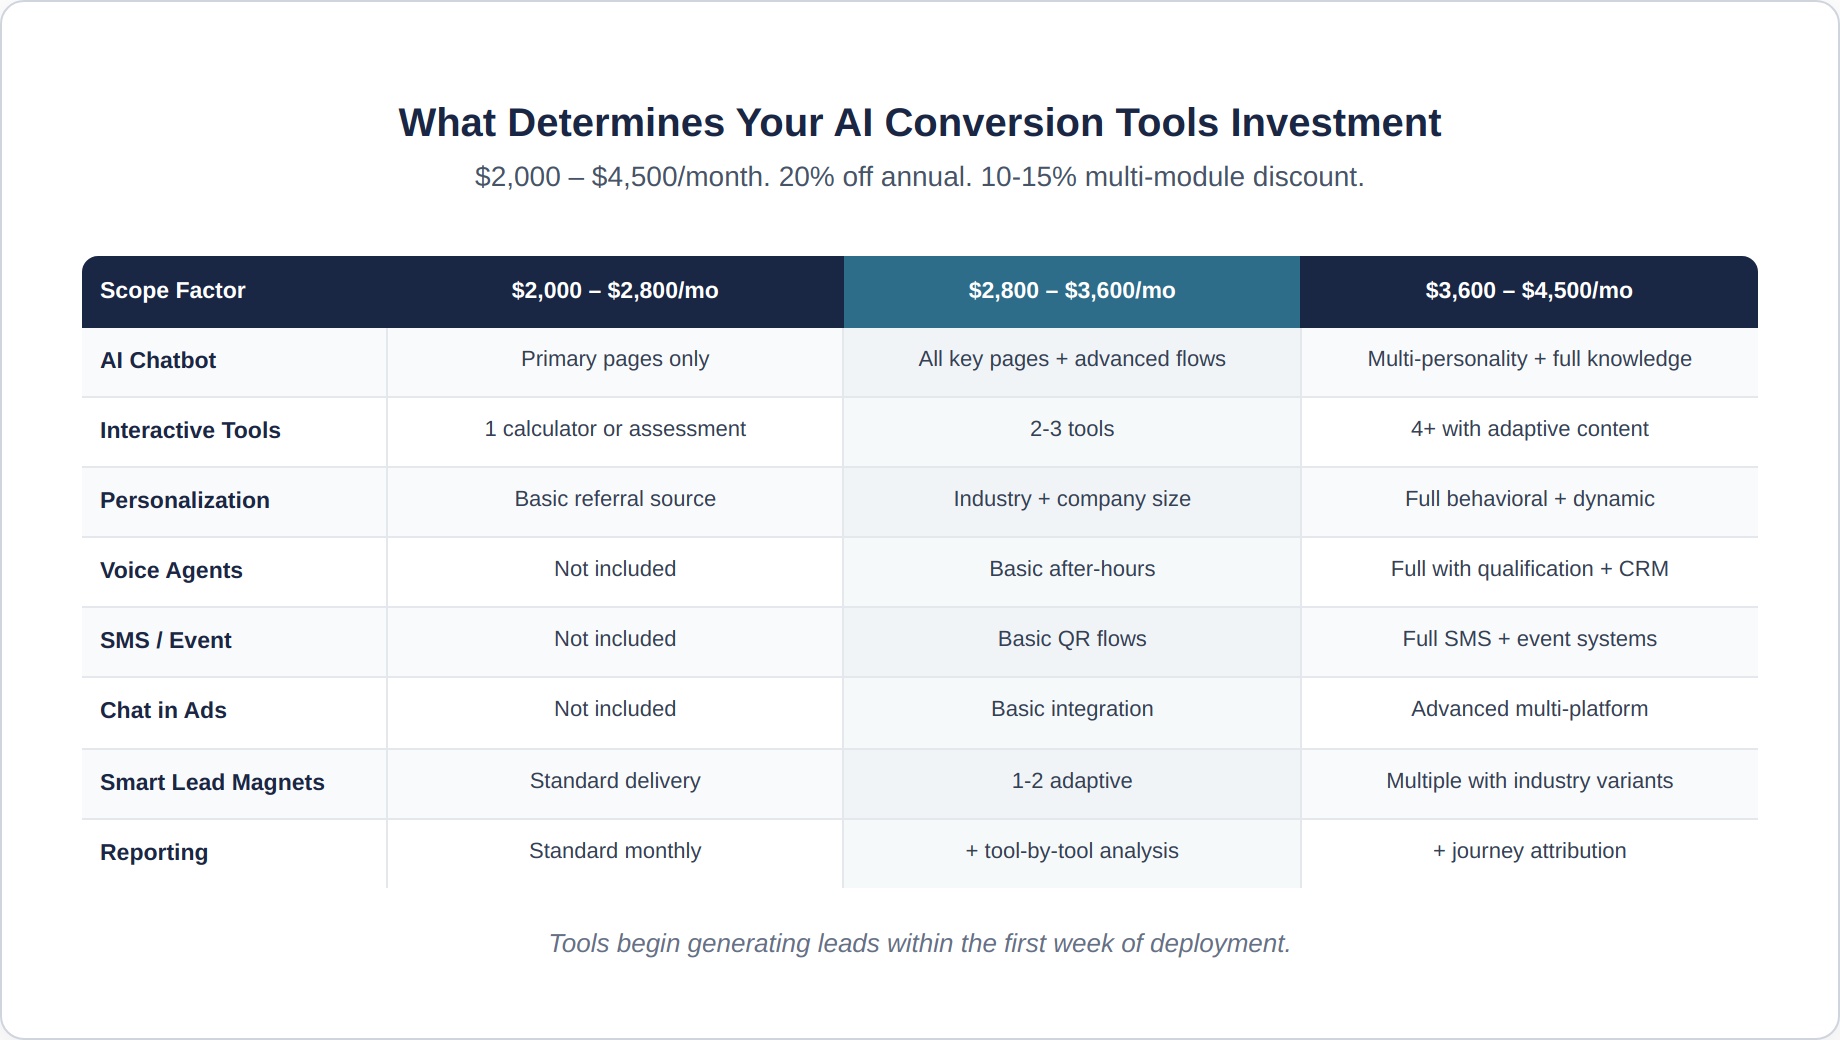Click the main heading about AI Conversion Tools
The image size is (1840, 1040).
click(x=919, y=123)
